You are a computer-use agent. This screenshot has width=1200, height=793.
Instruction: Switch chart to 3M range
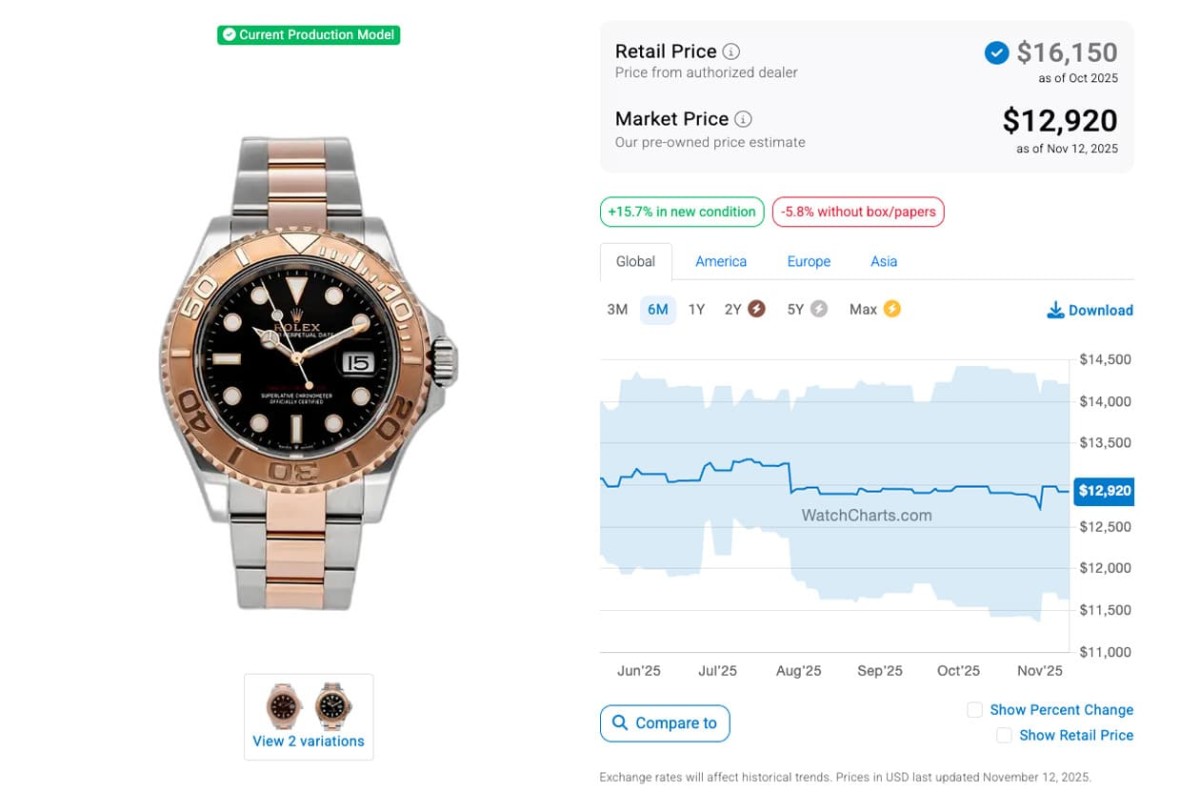pyautogui.click(x=617, y=310)
